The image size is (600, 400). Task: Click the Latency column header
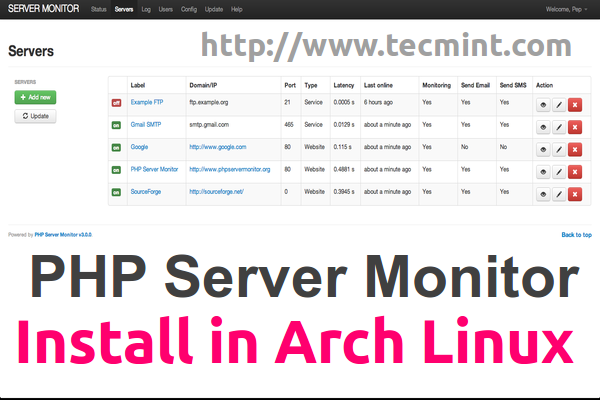pos(344,85)
